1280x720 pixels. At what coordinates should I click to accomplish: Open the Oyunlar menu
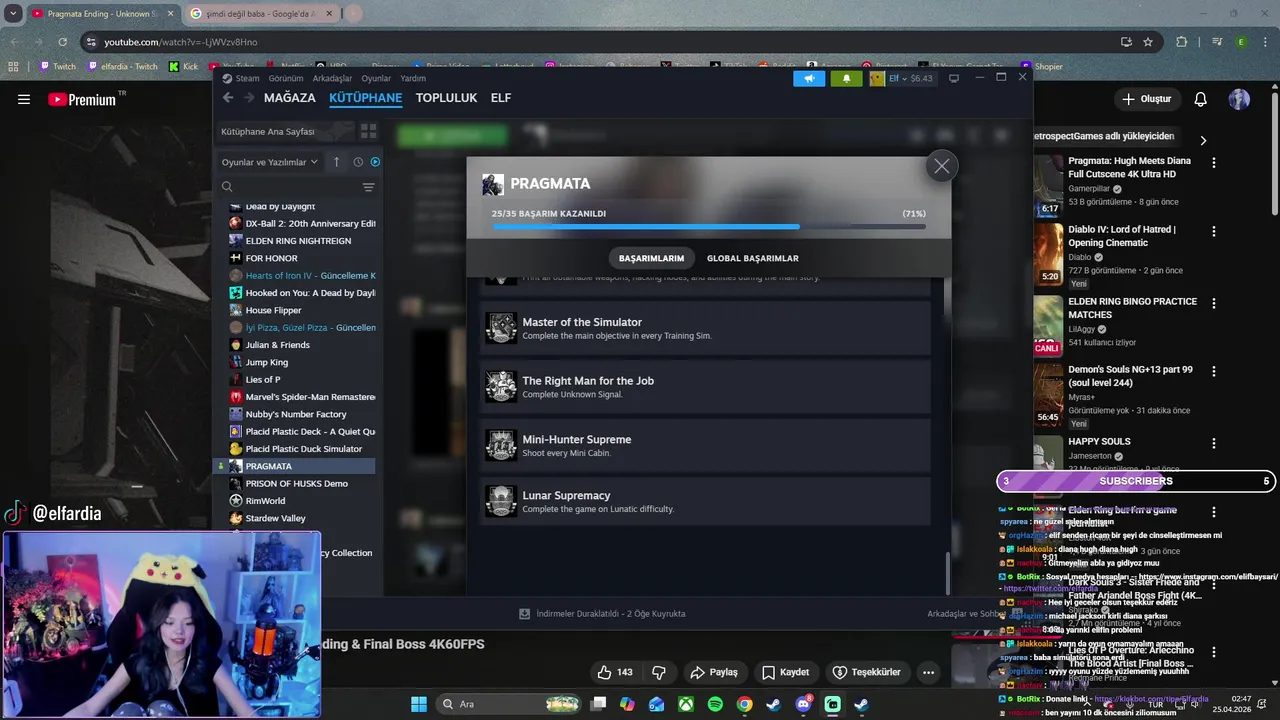(376, 78)
